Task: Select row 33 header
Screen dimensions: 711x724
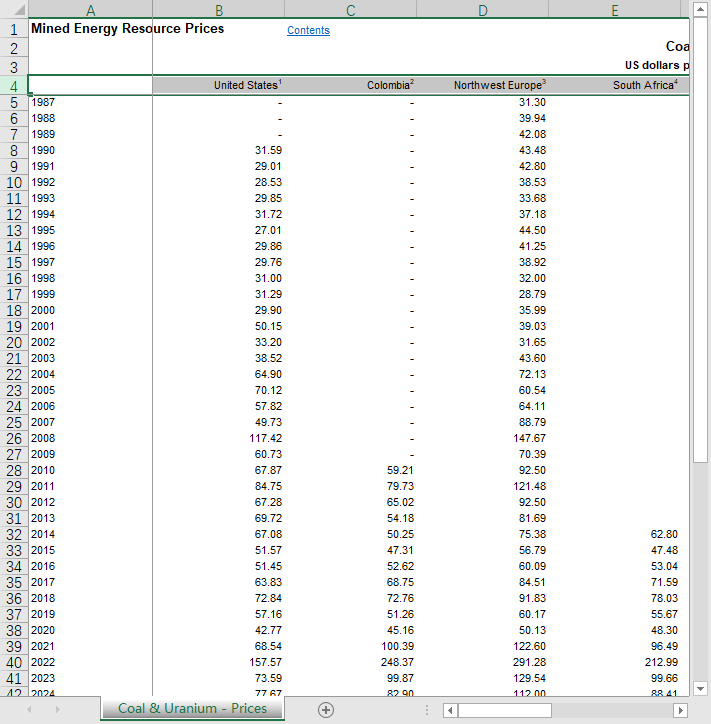Action: pyautogui.click(x=14, y=550)
